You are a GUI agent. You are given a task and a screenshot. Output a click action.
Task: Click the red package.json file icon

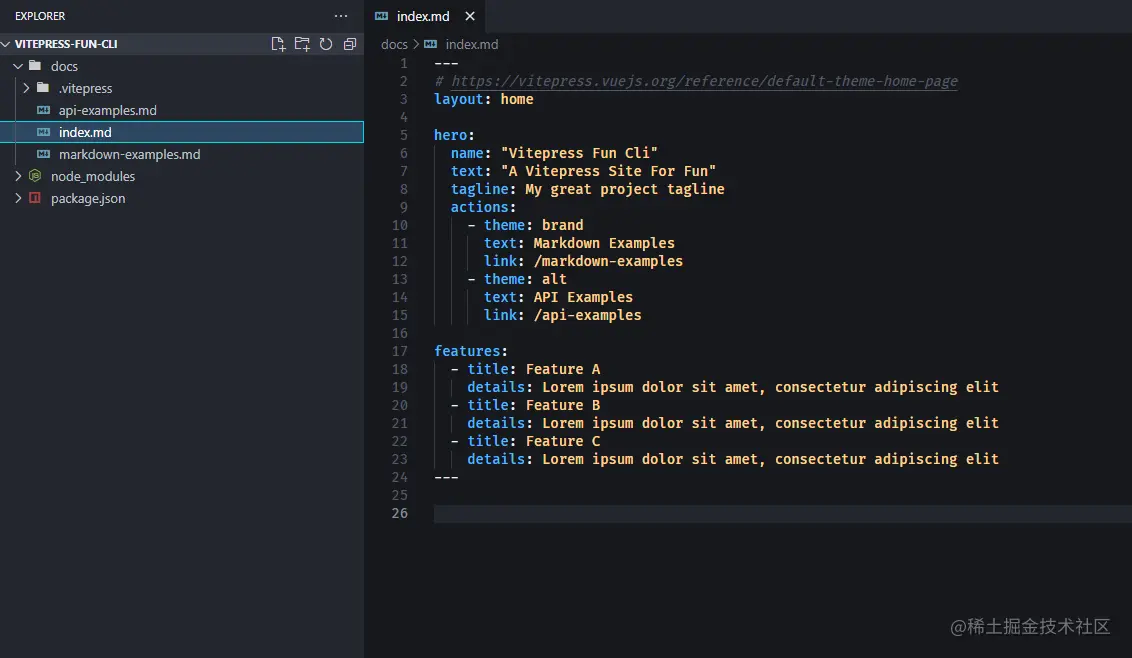35,198
